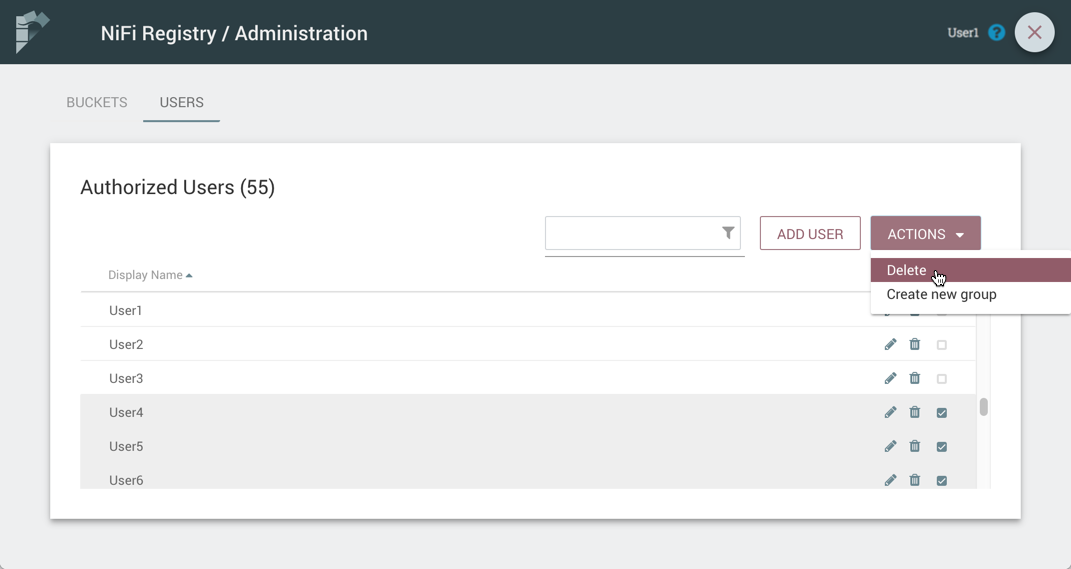Switch to the Buckets tab
The height and width of the screenshot is (569, 1071).
pyautogui.click(x=97, y=103)
